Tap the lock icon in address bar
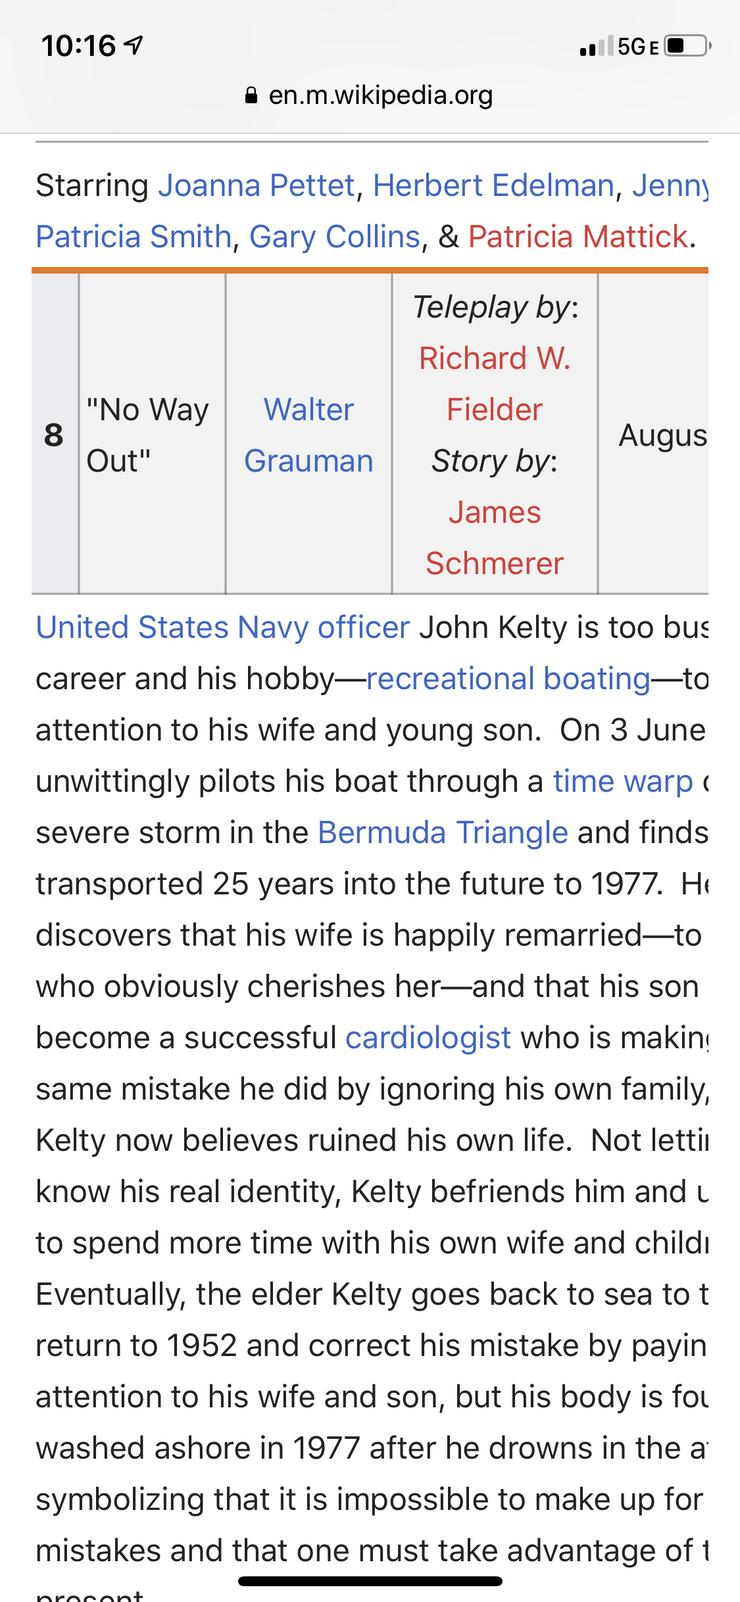Viewport: 740px width, 1602px height. tap(251, 95)
